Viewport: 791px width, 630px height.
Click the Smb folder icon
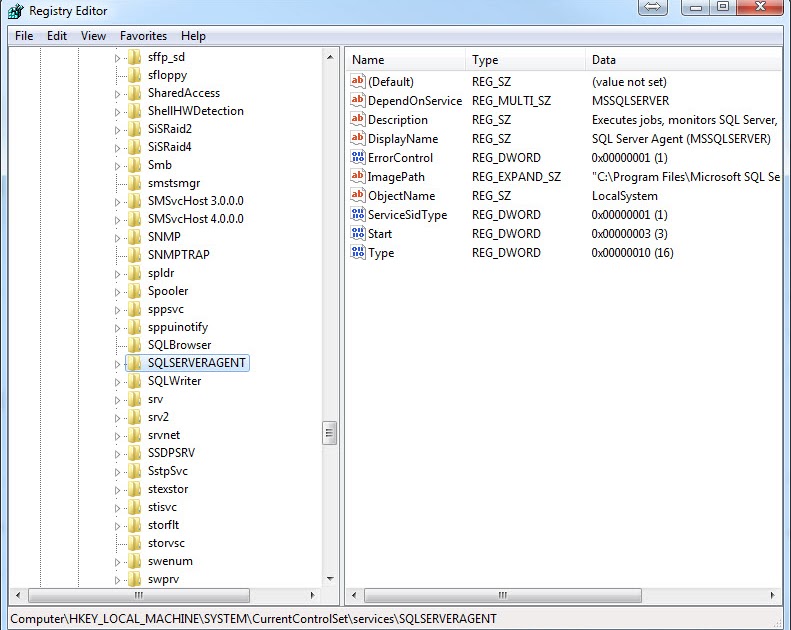134,165
